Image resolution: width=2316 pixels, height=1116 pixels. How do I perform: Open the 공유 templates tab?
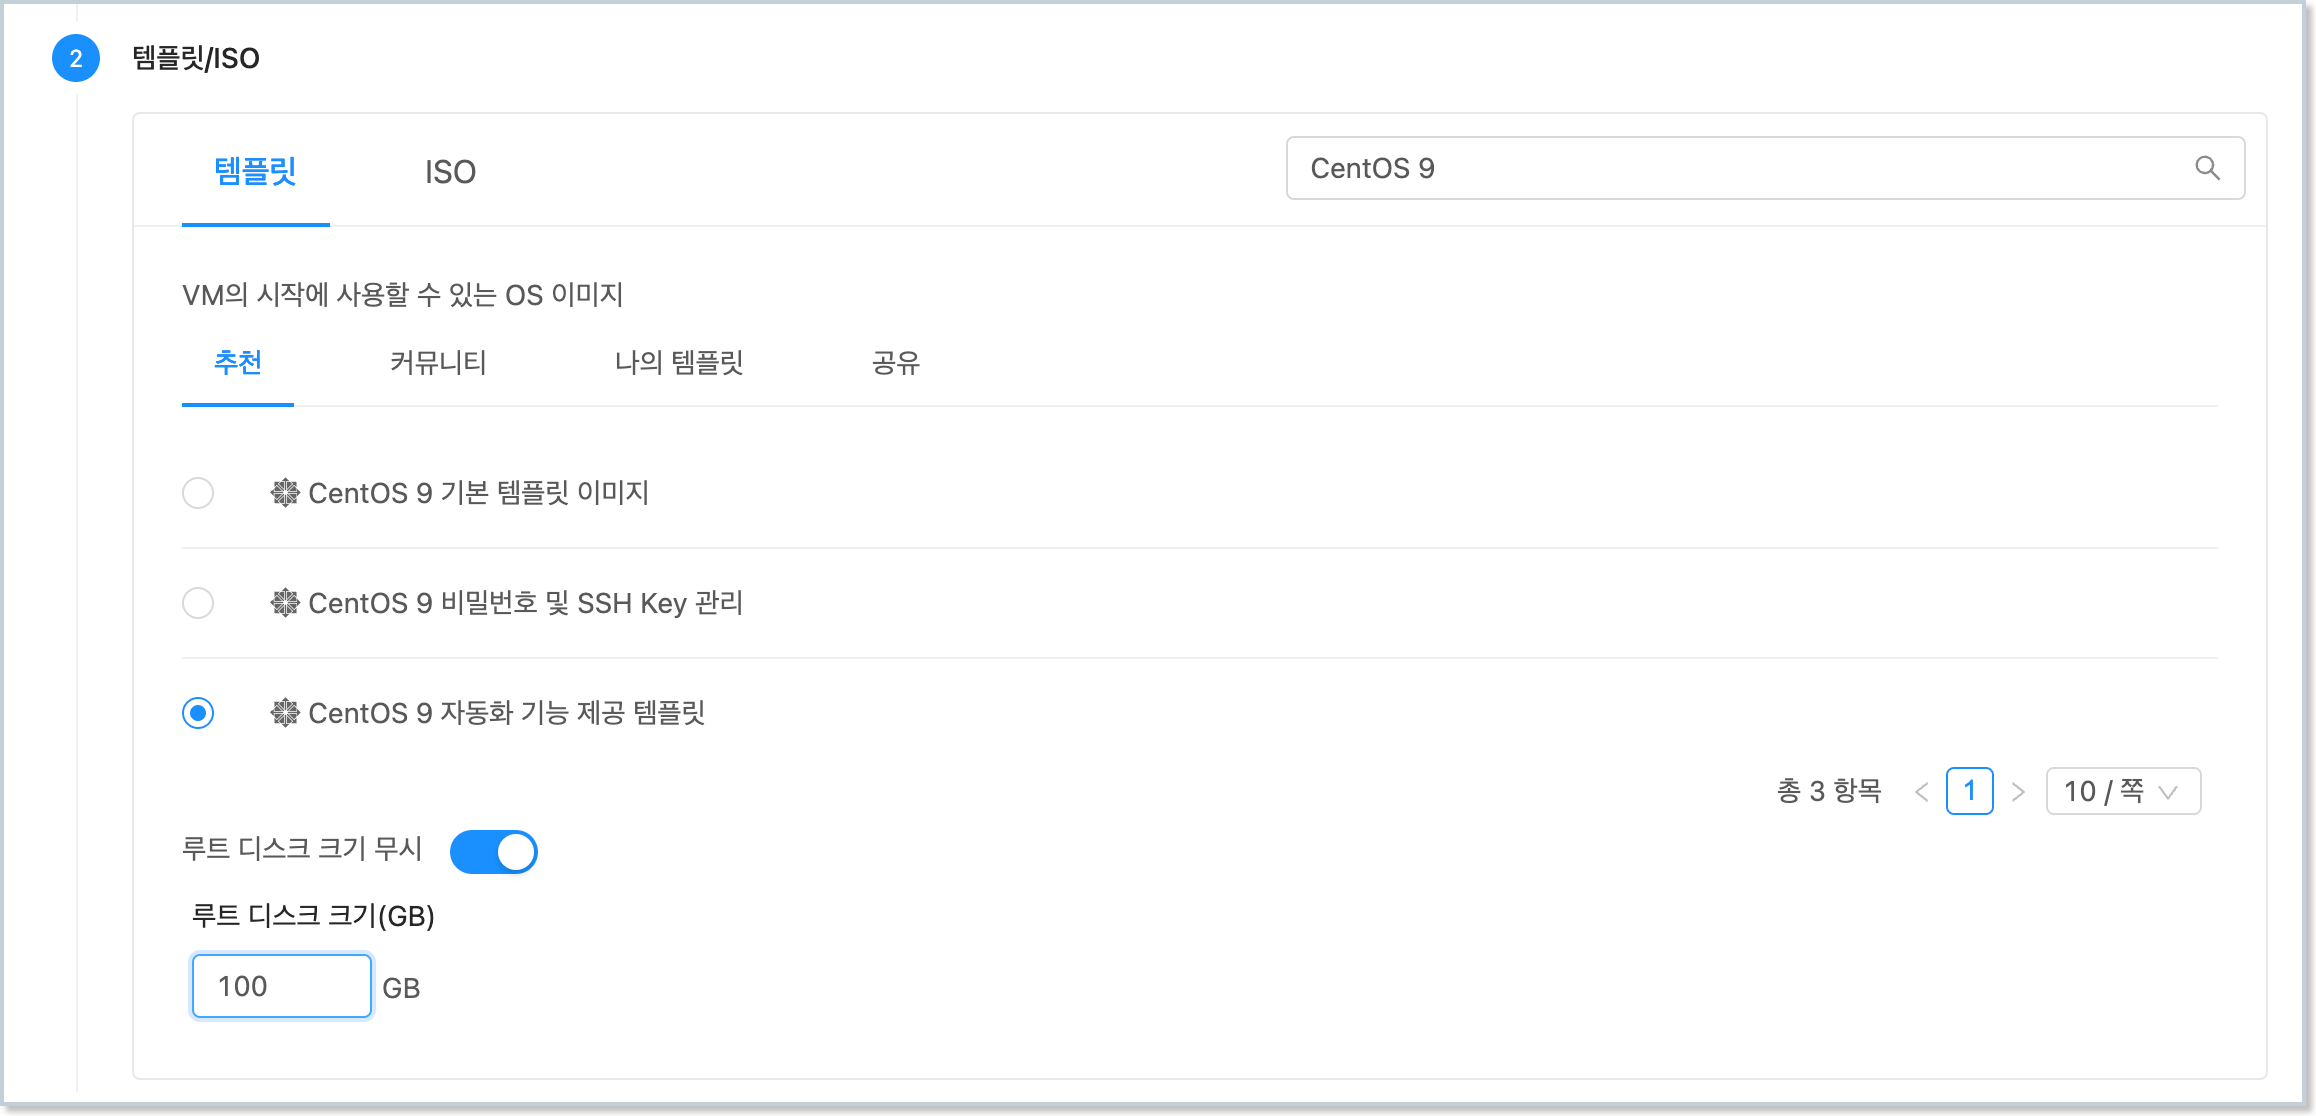[x=896, y=363]
